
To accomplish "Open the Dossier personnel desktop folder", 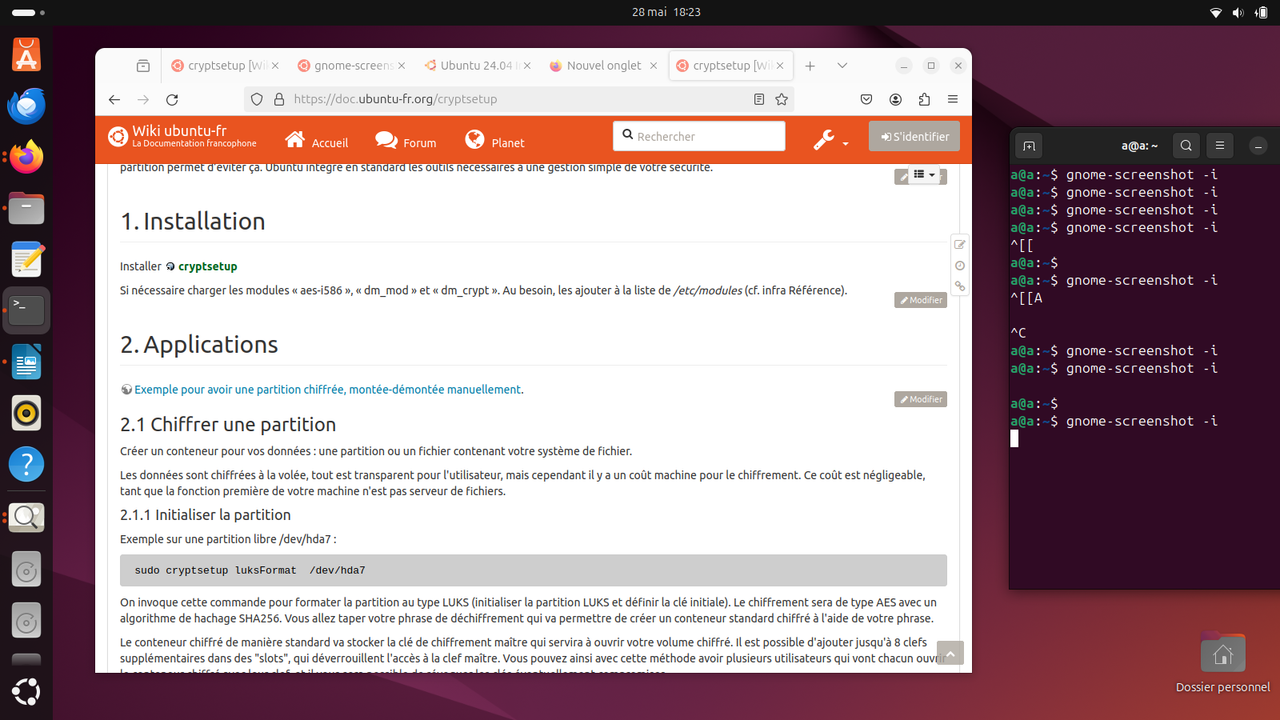I will click(x=1222, y=662).
